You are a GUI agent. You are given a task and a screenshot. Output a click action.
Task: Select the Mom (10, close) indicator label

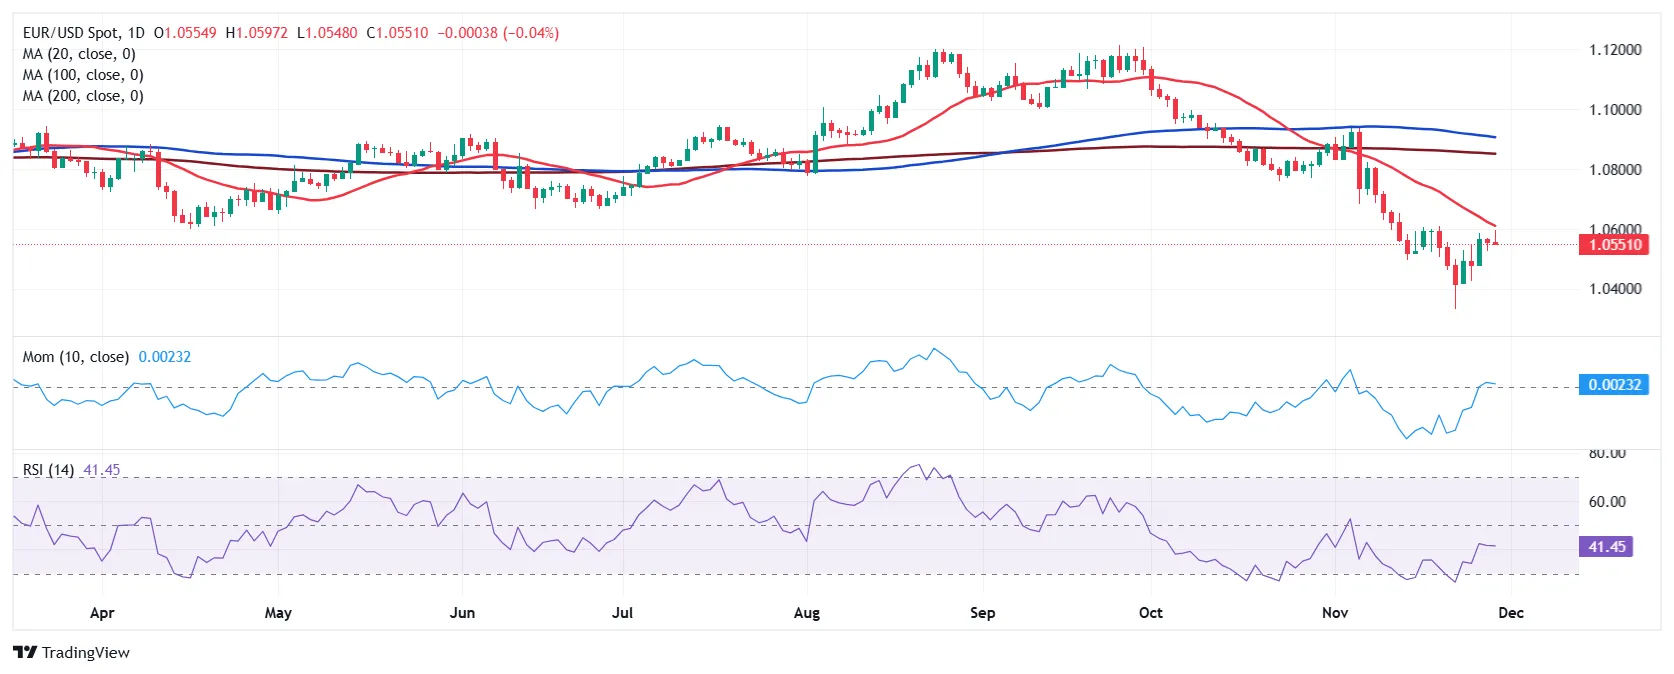click(x=76, y=357)
